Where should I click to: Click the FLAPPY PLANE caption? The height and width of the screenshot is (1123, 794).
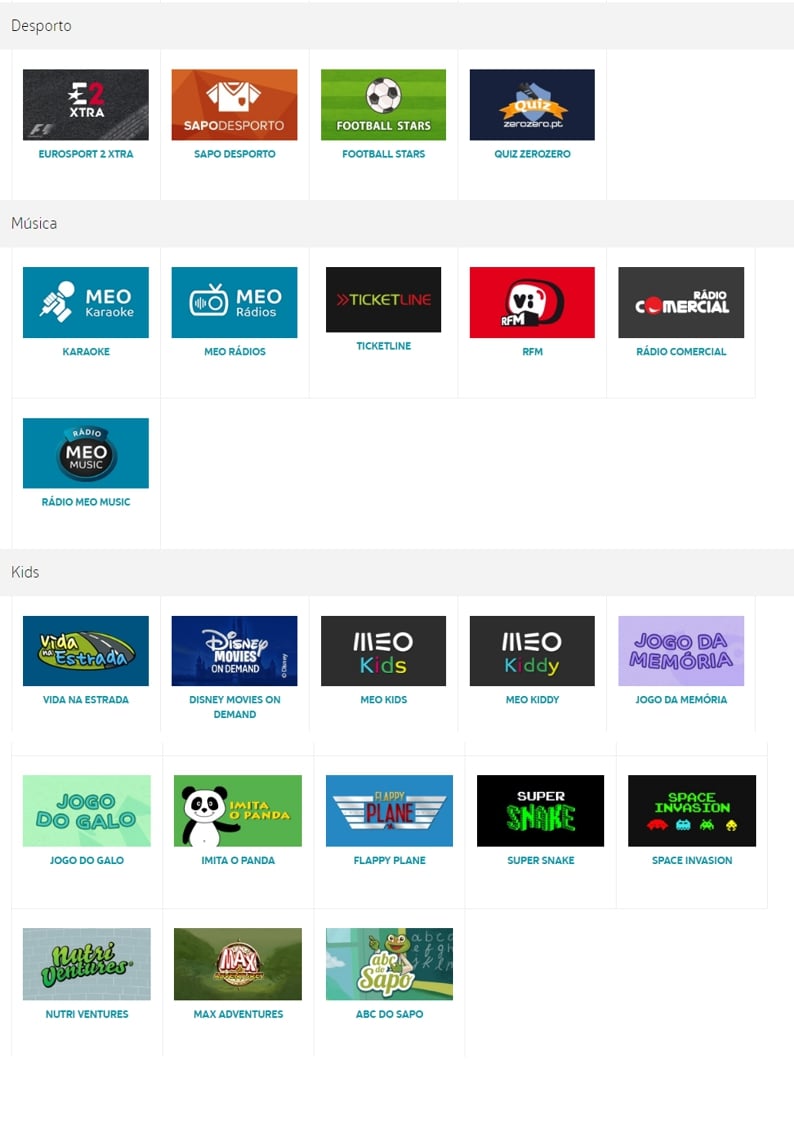(x=389, y=860)
